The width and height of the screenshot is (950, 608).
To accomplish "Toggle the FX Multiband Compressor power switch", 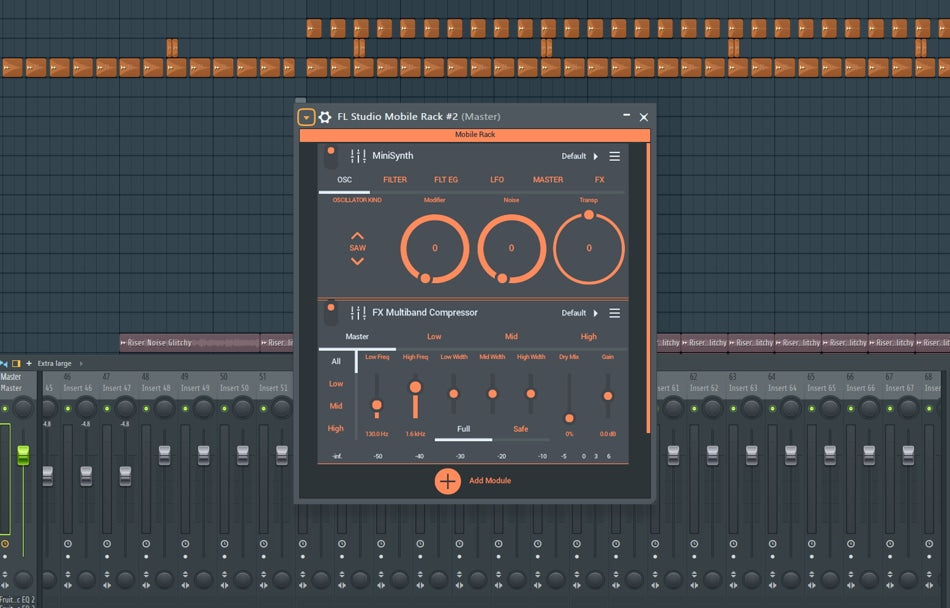I will click(x=331, y=313).
